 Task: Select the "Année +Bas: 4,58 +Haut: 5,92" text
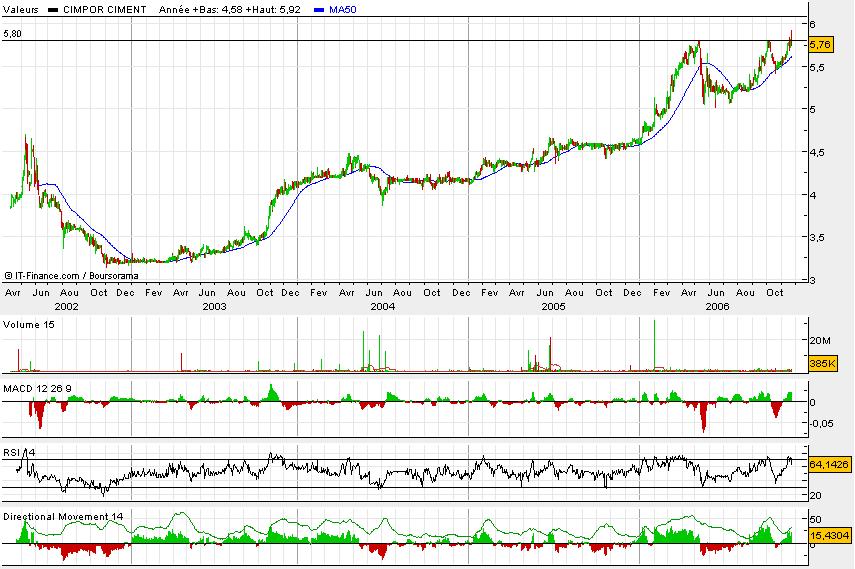(x=230, y=9)
